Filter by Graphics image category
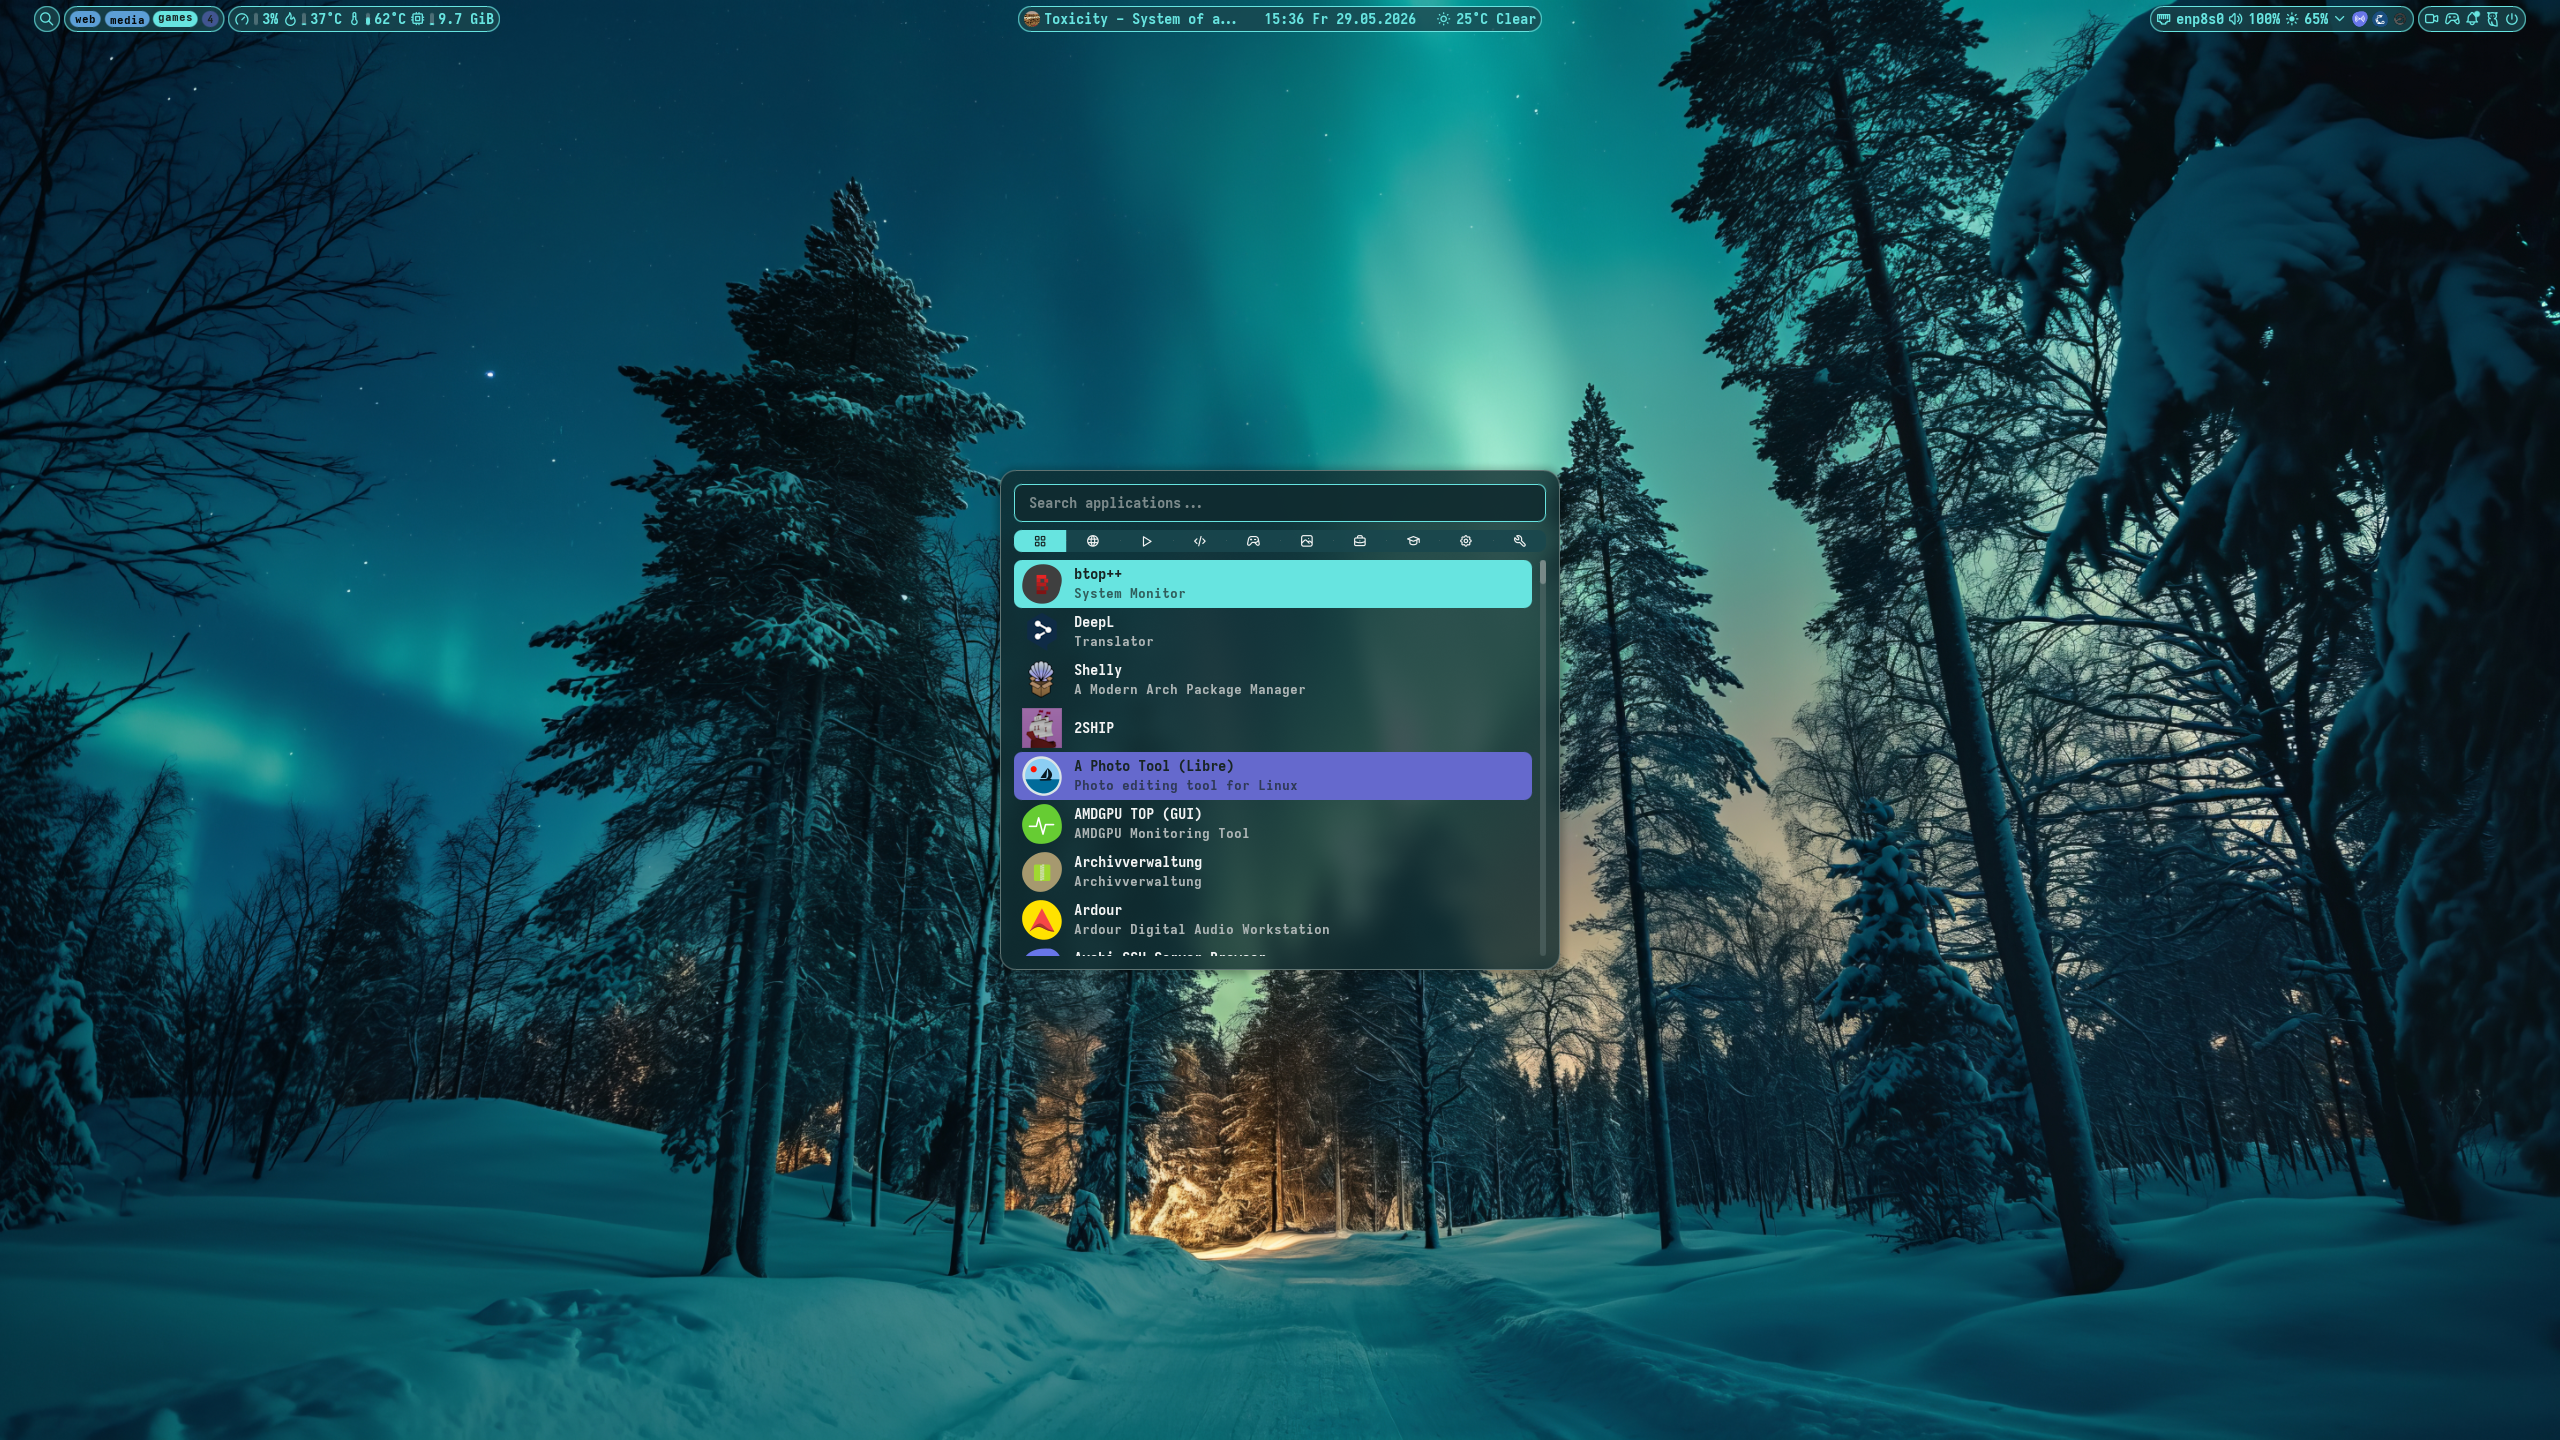 click(x=1306, y=541)
